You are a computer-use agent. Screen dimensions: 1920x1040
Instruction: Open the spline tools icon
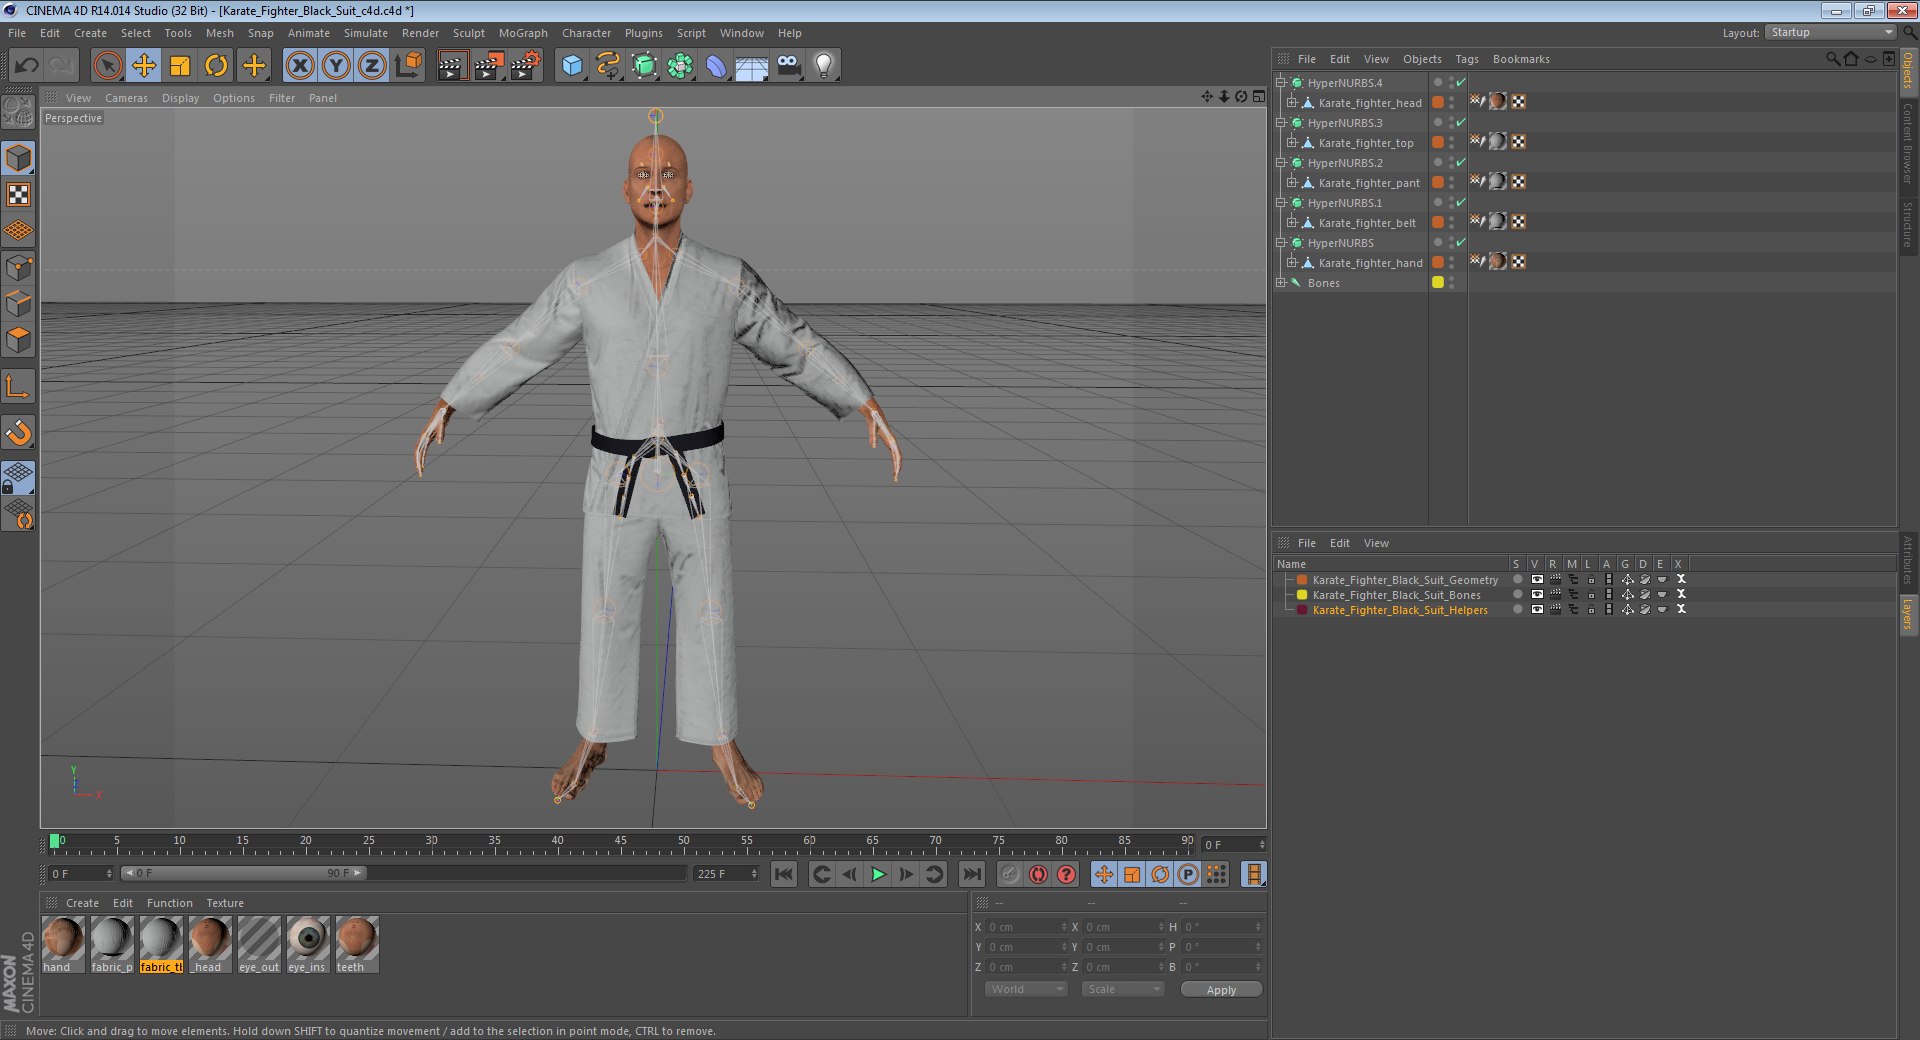coord(608,66)
